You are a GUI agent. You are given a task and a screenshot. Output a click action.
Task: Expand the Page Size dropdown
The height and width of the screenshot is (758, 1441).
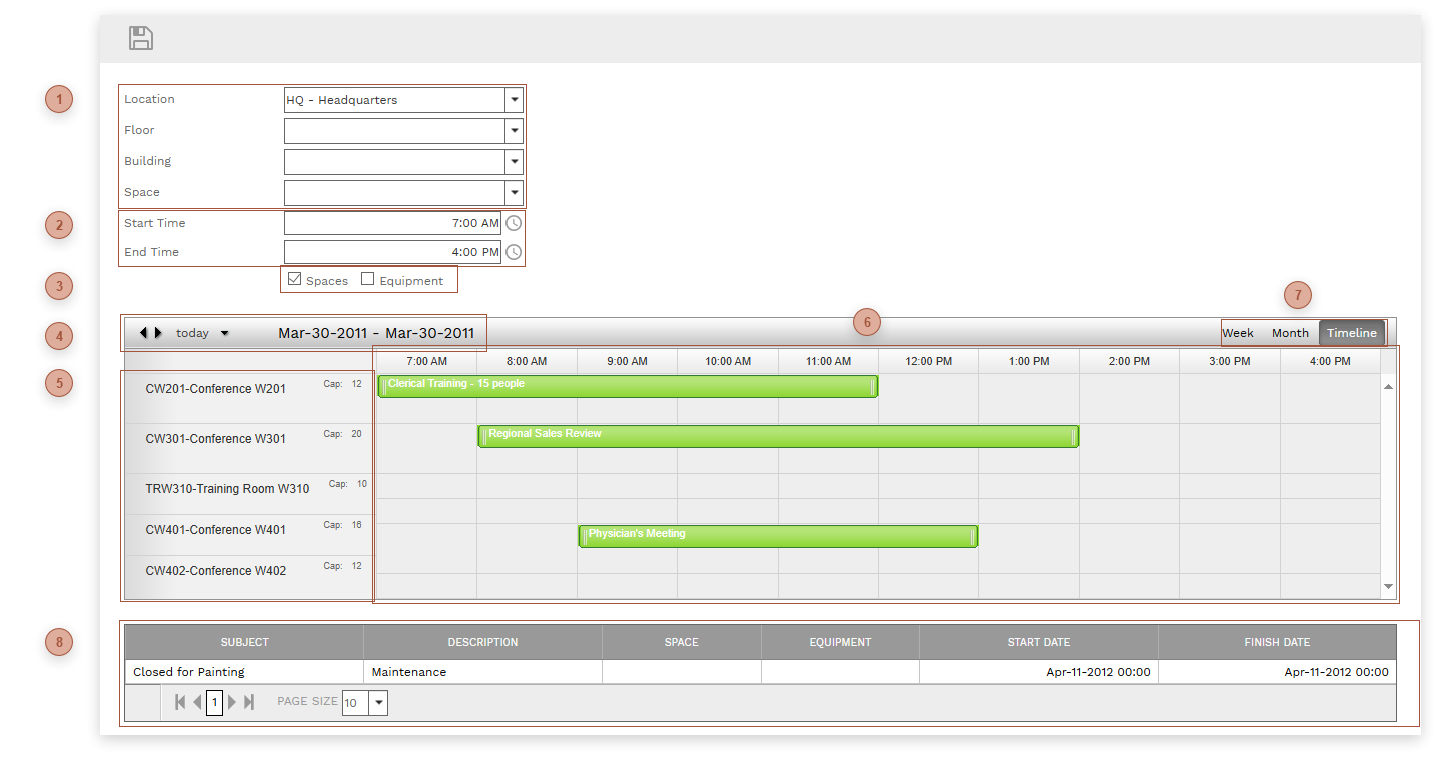pos(378,703)
